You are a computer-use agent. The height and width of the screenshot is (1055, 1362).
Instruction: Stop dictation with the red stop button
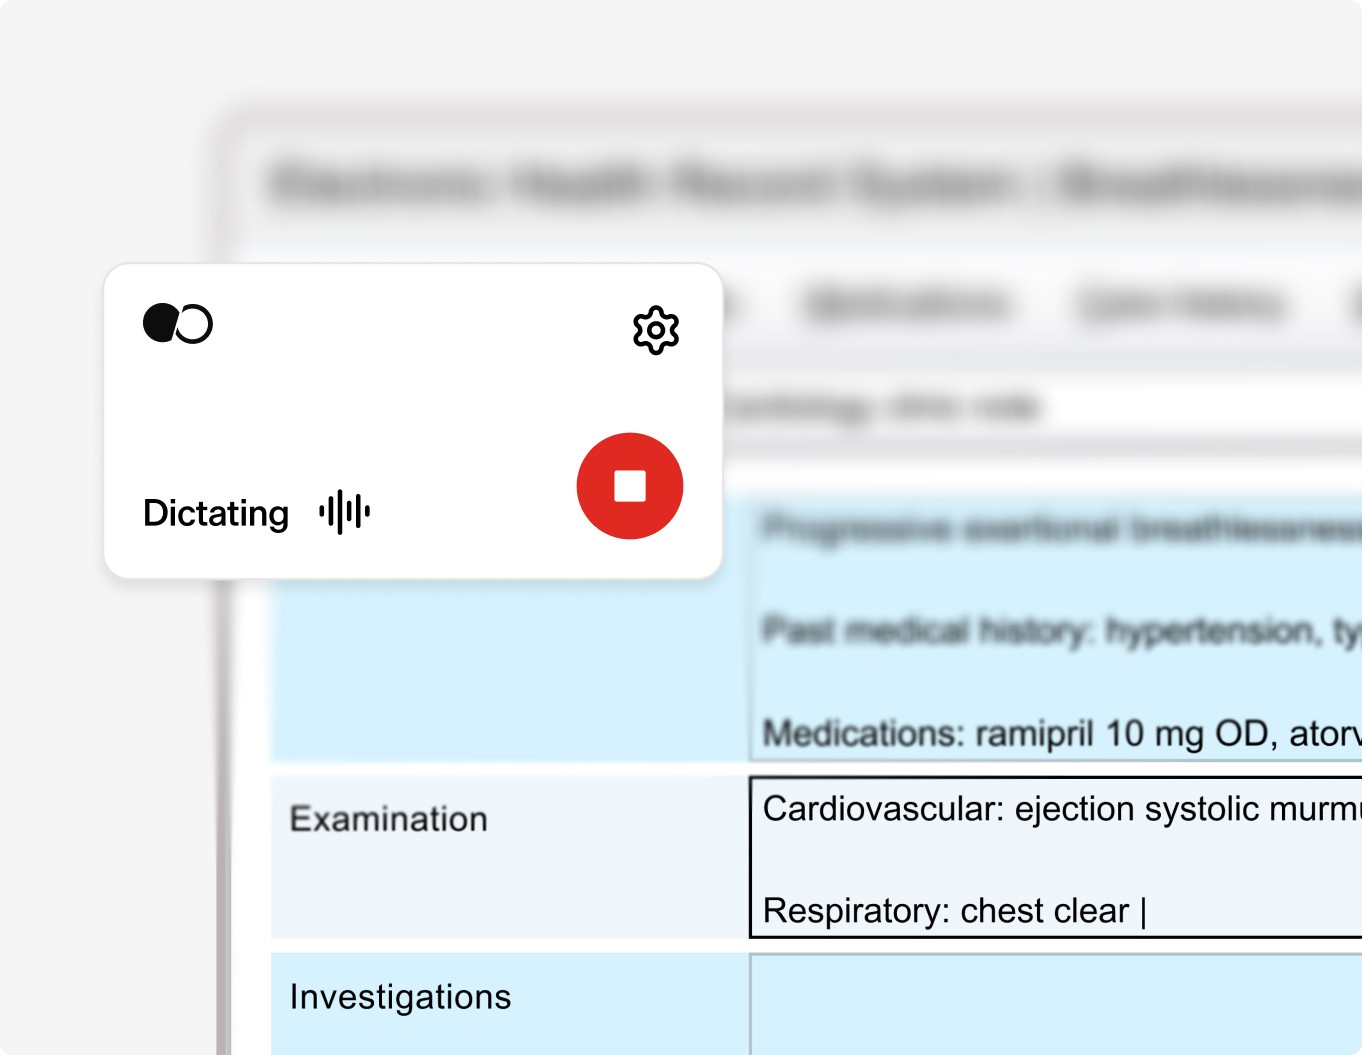630,486
